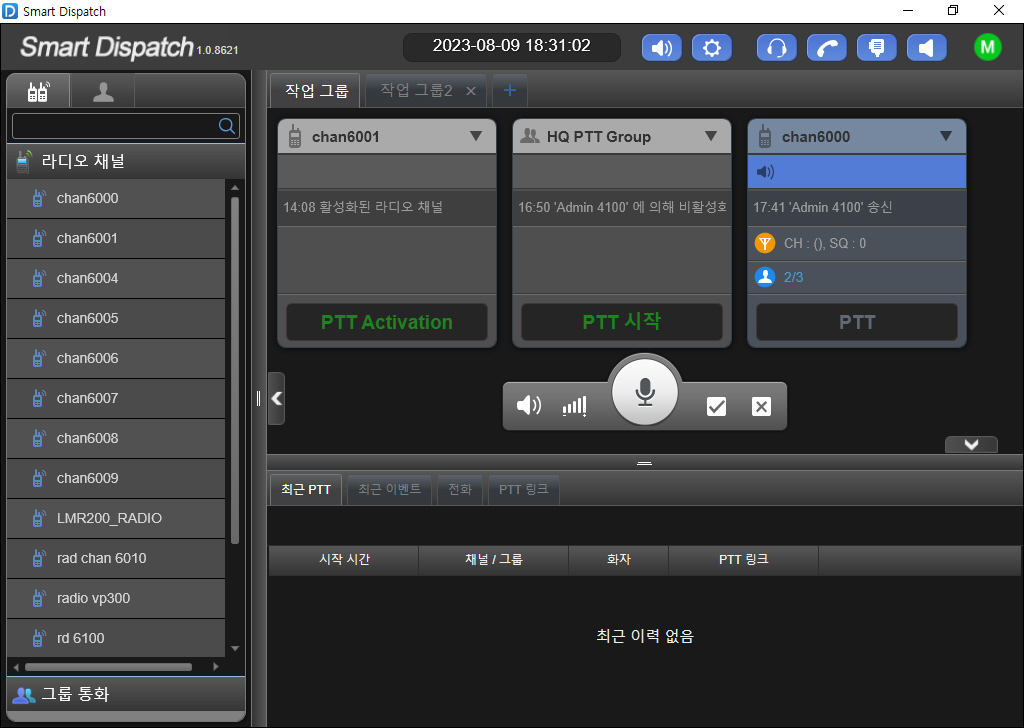This screenshot has width=1024, height=728.
Task: Toggle the select-all checkmark in control bar
Action: point(716,406)
